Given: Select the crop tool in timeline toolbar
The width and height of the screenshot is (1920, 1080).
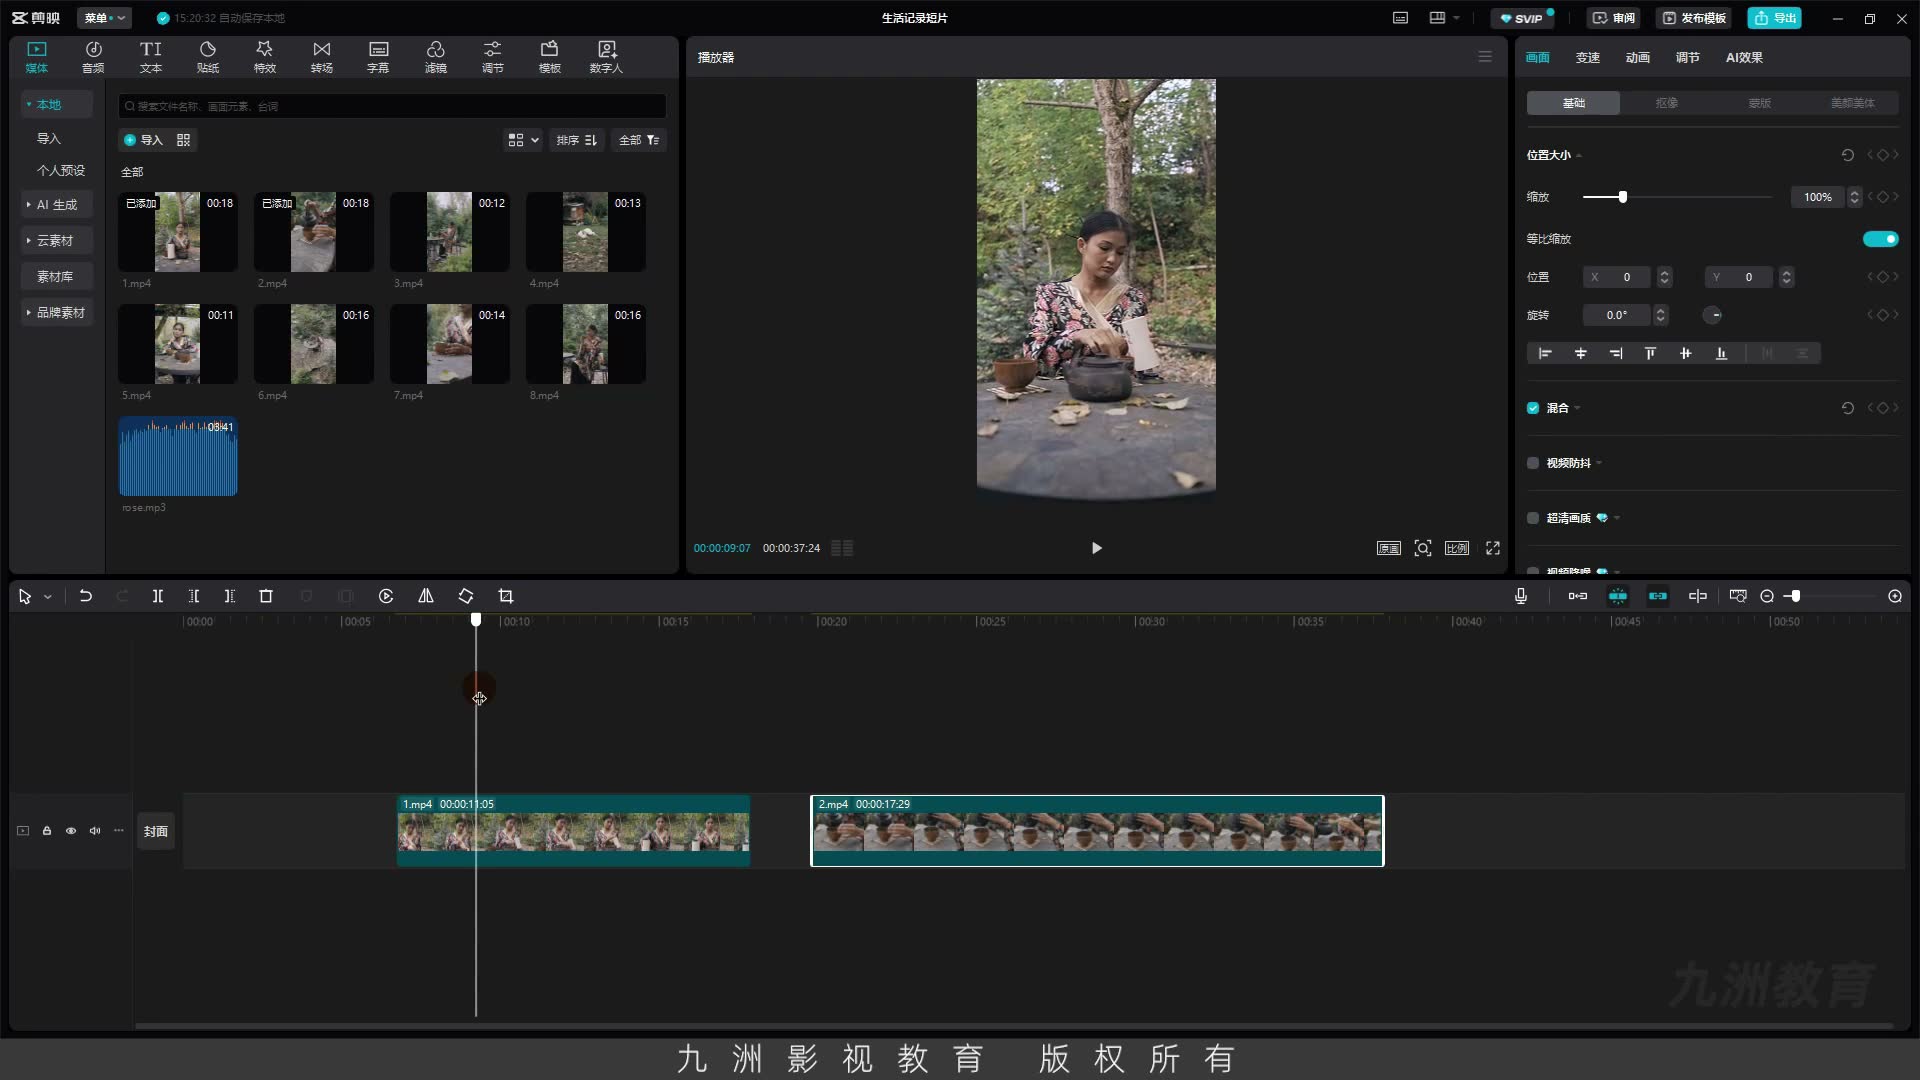Looking at the screenshot, I should pos(506,596).
